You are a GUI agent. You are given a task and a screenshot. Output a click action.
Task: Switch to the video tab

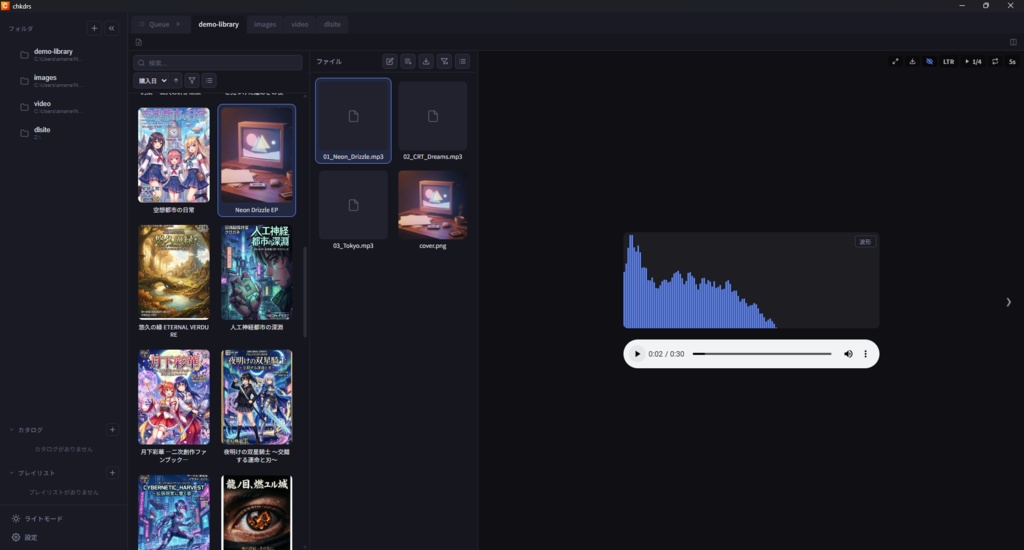(x=300, y=24)
